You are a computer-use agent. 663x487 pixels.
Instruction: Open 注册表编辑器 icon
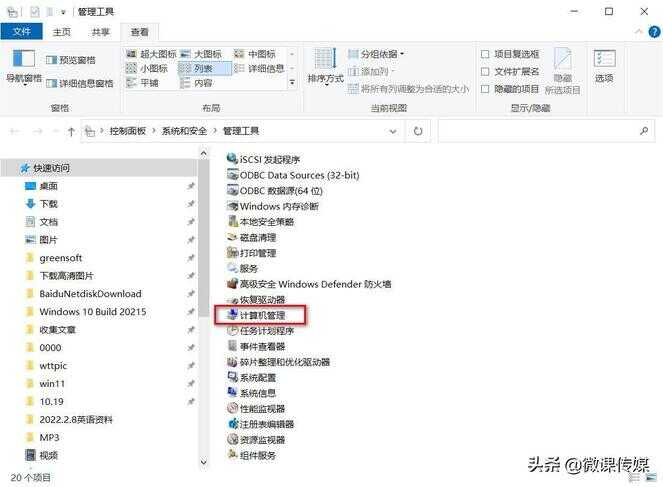click(x=232, y=424)
